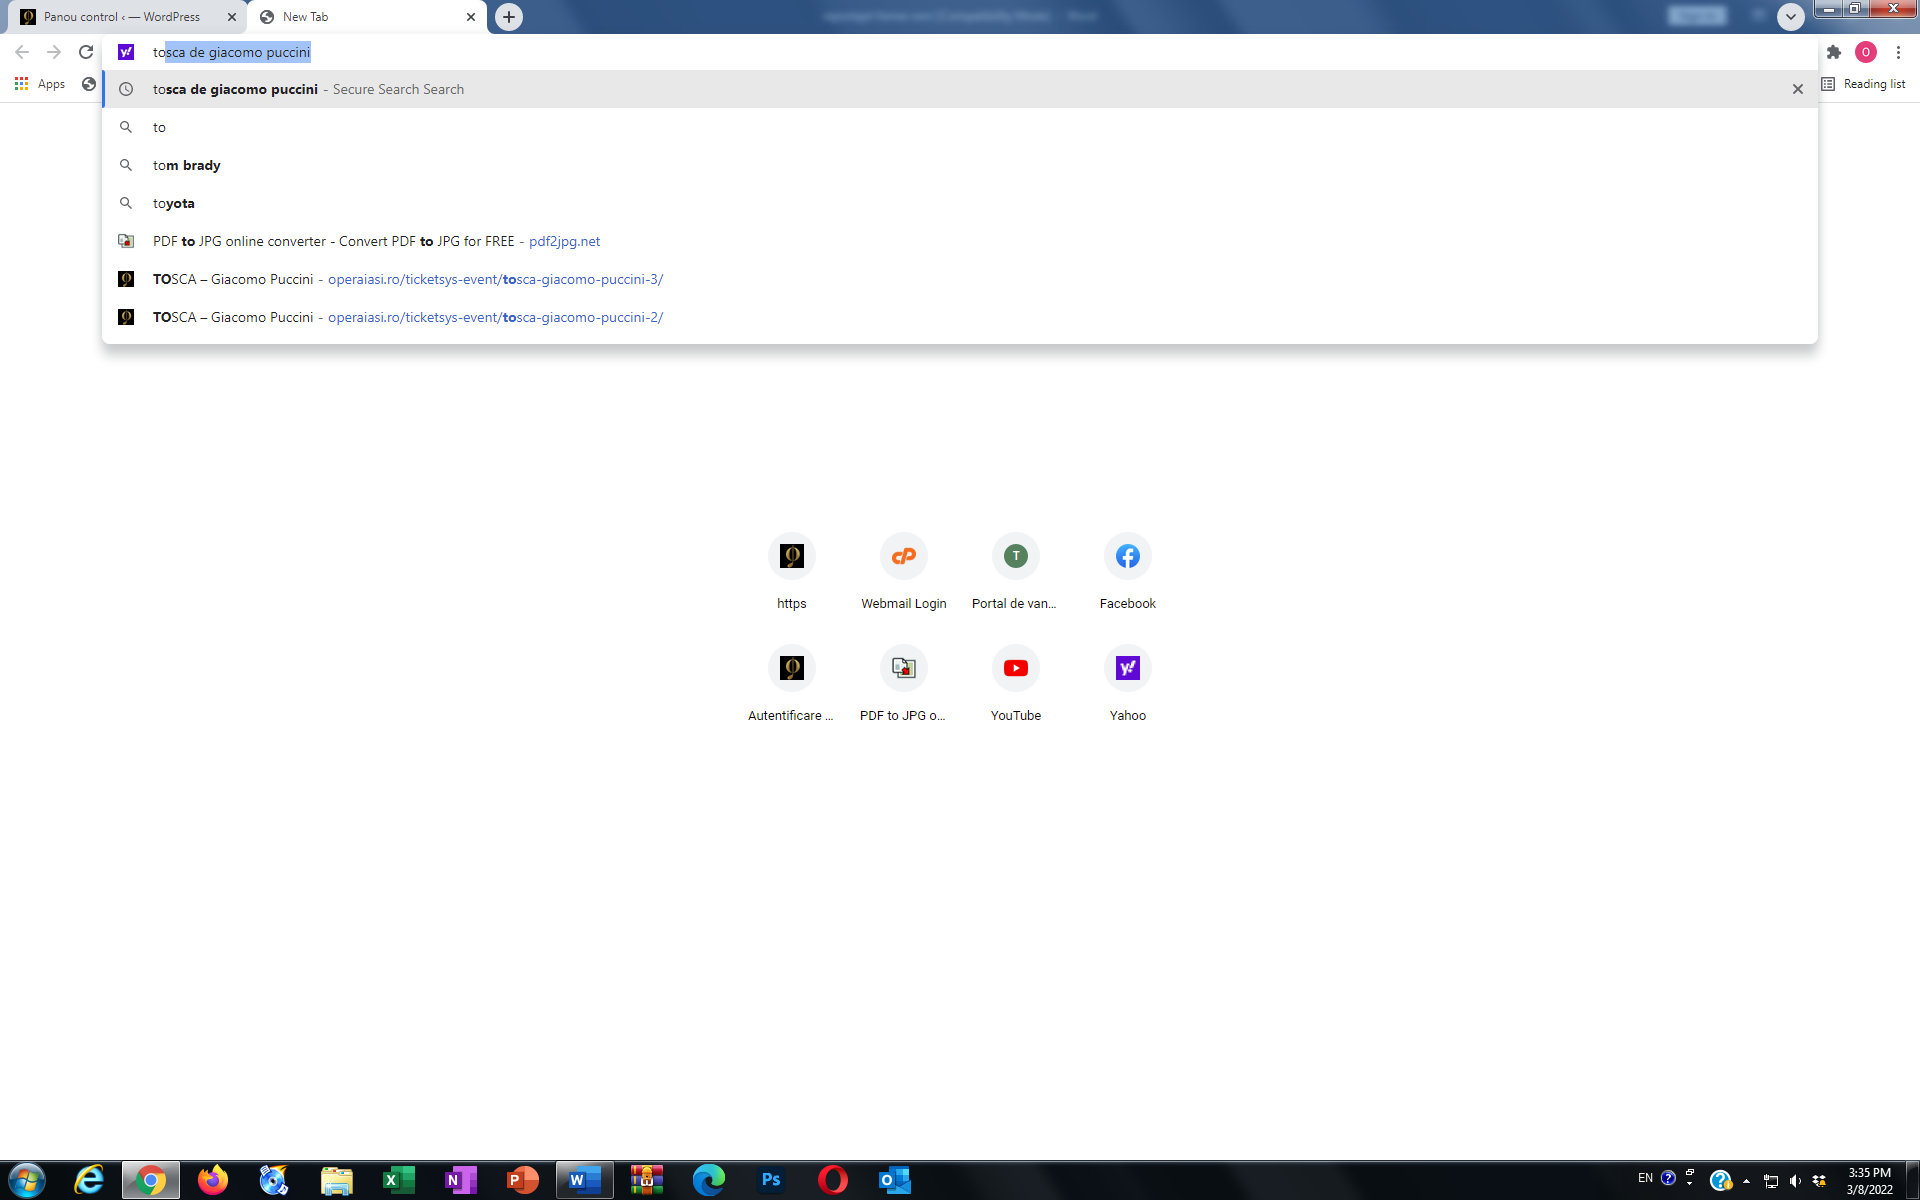
Task: Select the 'to' search suggestion
Action: click(x=960, y=127)
